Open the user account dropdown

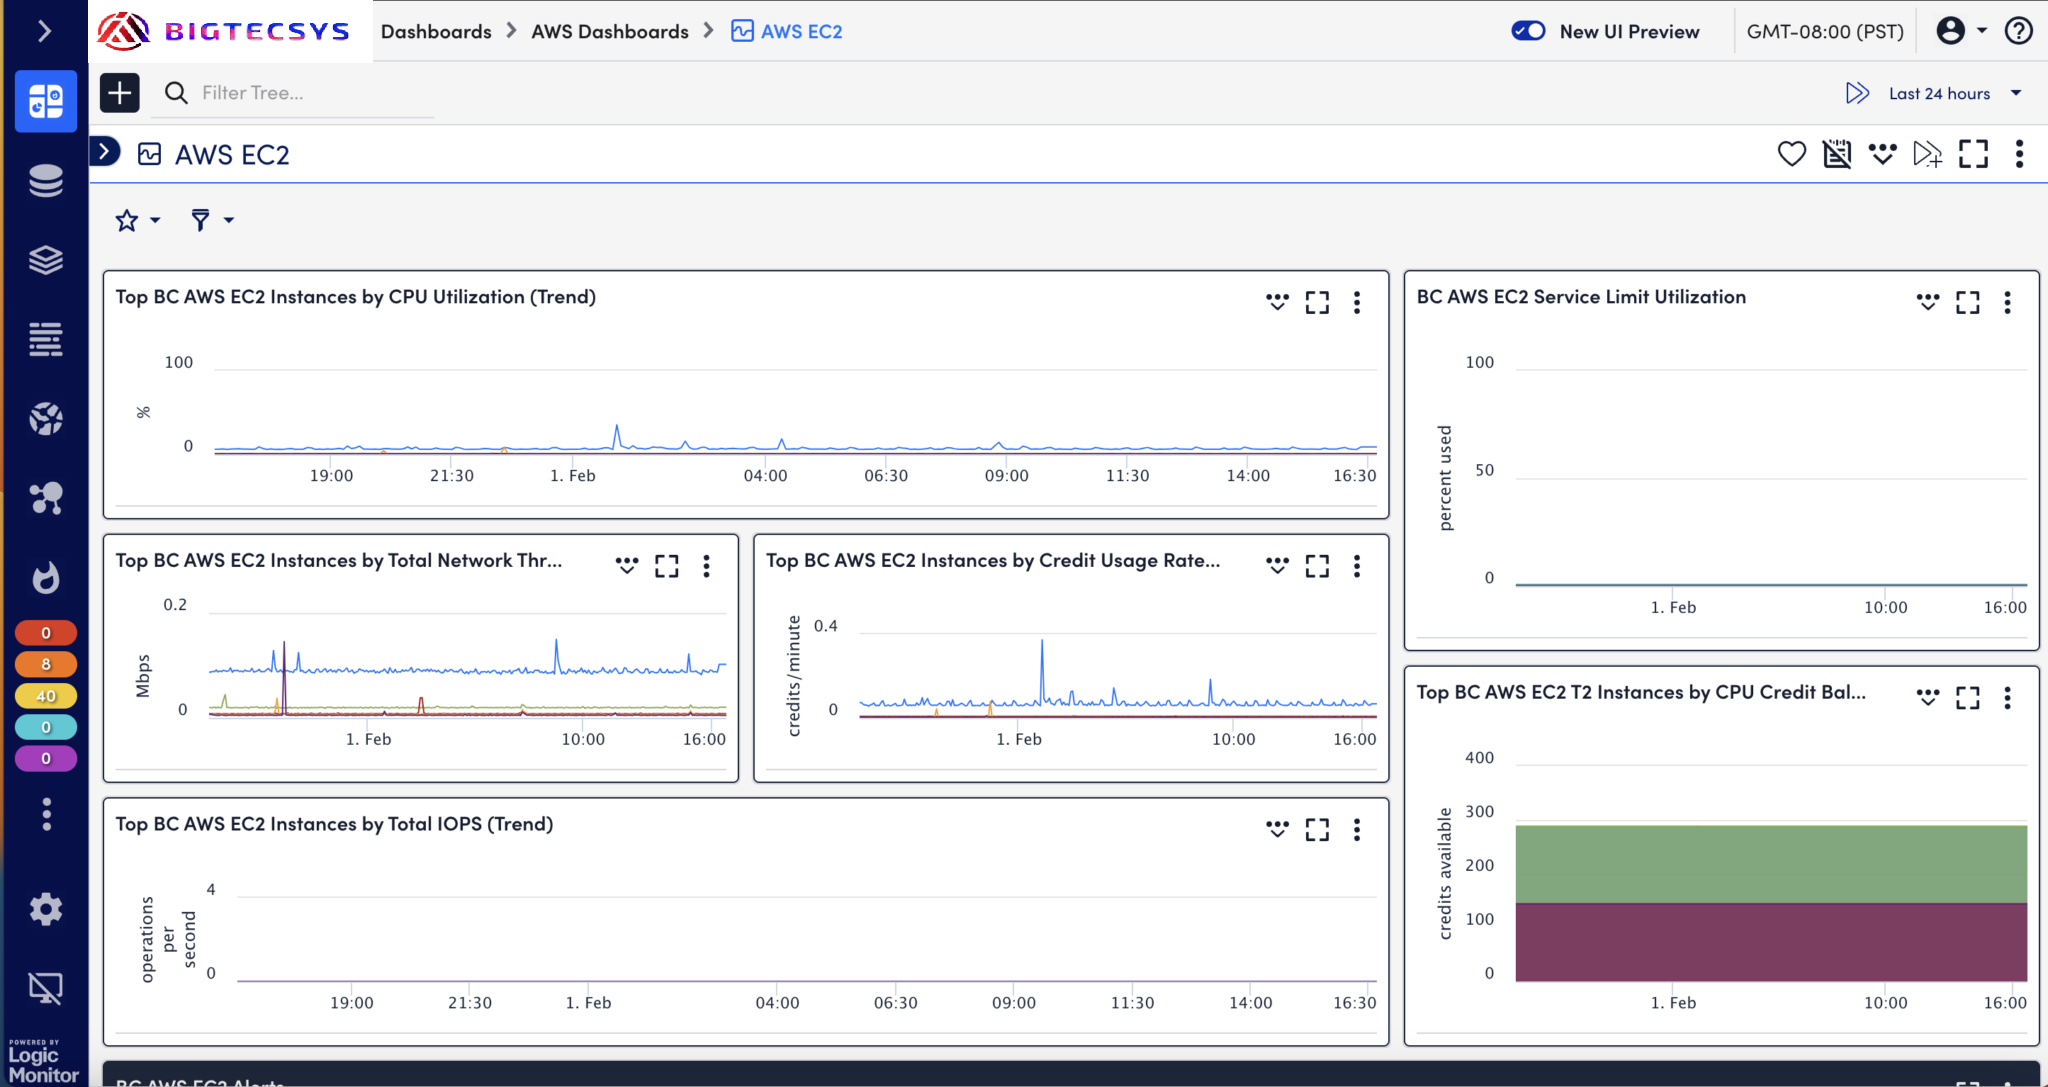(1961, 31)
